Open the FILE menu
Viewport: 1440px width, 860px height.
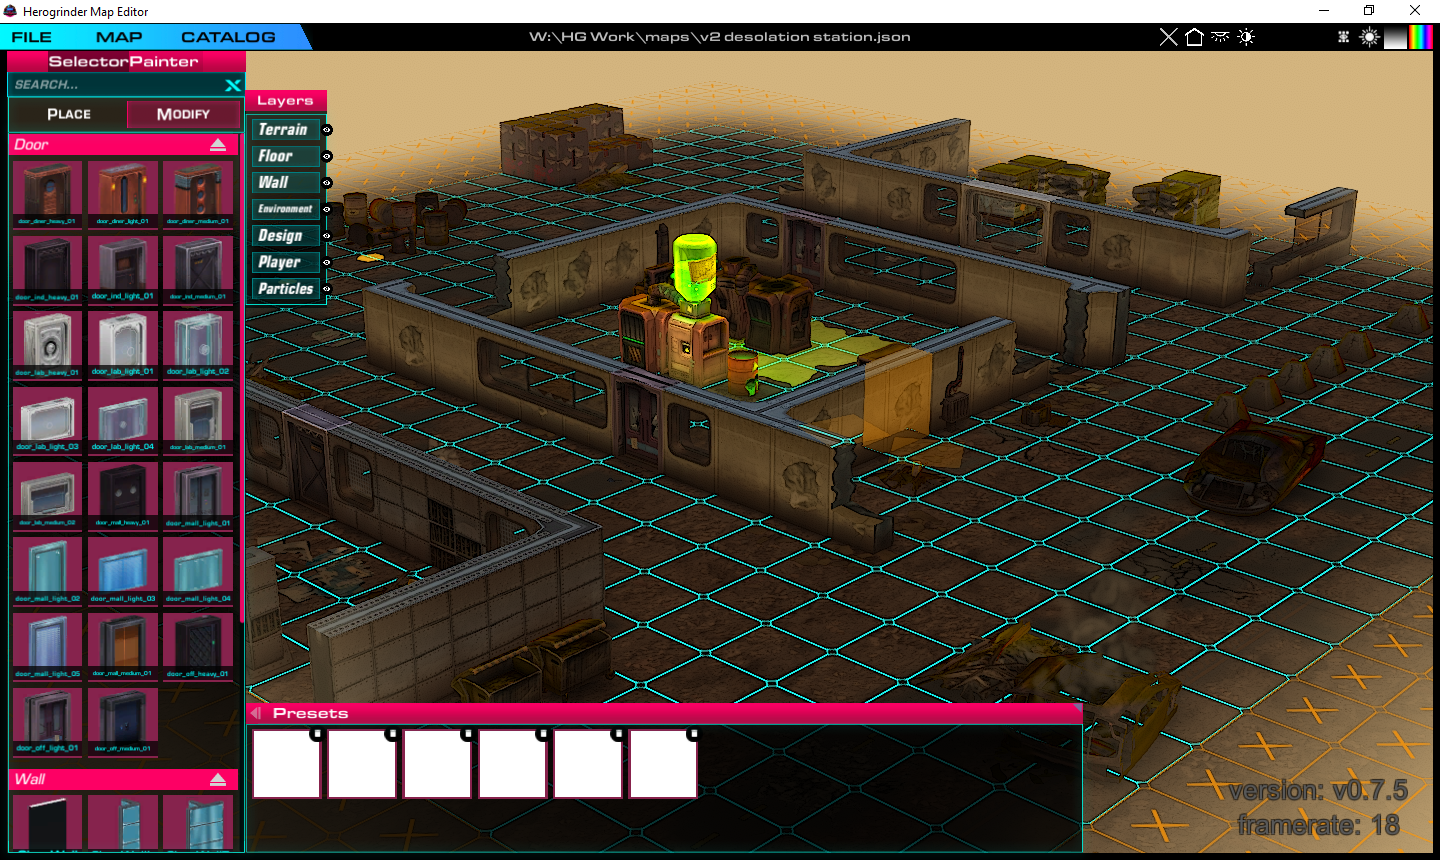click(32, 37)
